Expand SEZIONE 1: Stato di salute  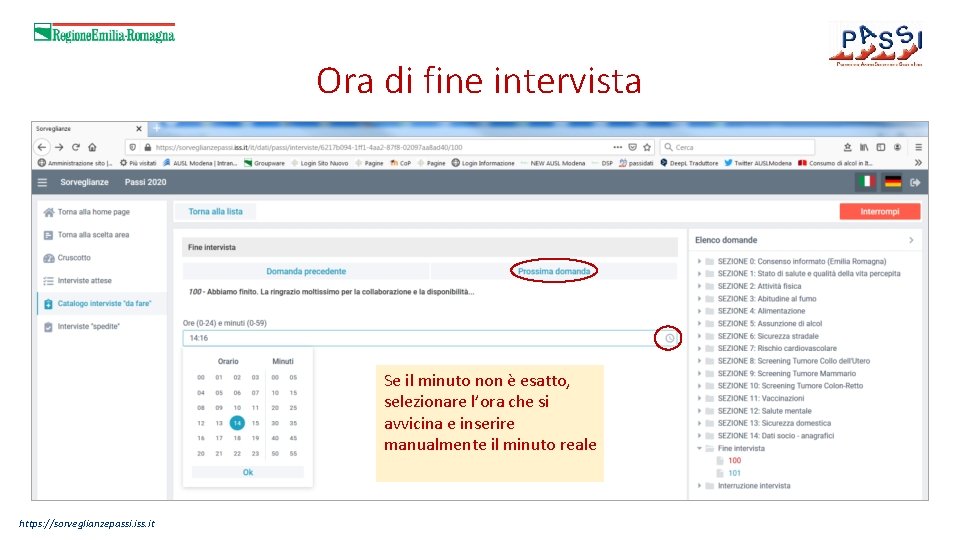click(x=699, y=274)
